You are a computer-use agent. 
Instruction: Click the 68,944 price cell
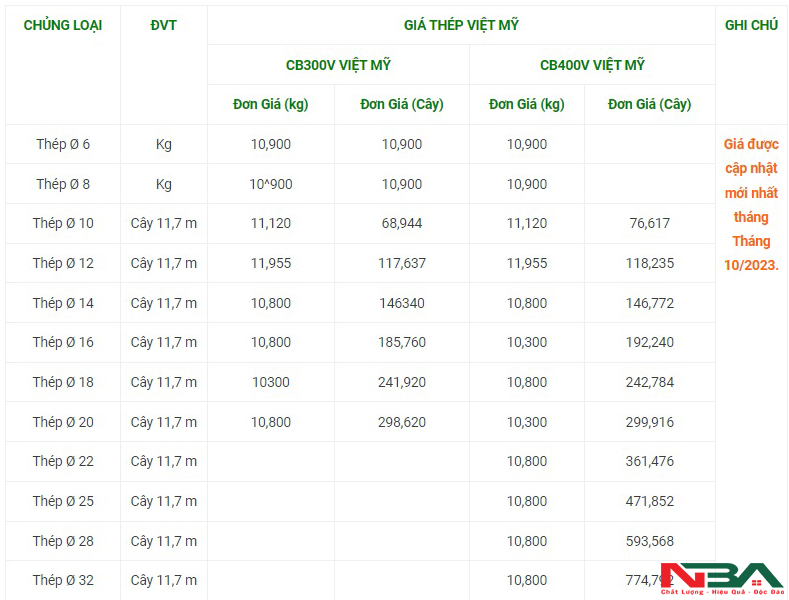click(x=402, y=223)
